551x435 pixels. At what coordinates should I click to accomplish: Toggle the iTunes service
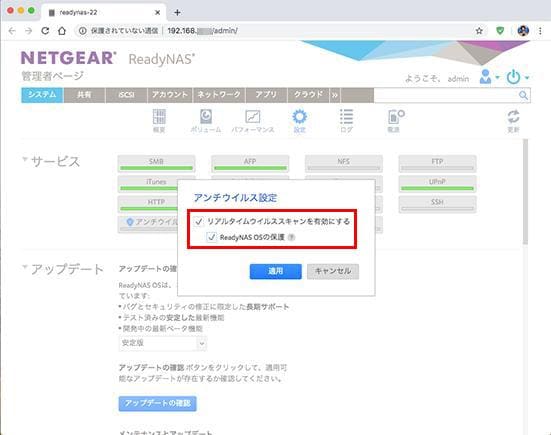[148, 184]
